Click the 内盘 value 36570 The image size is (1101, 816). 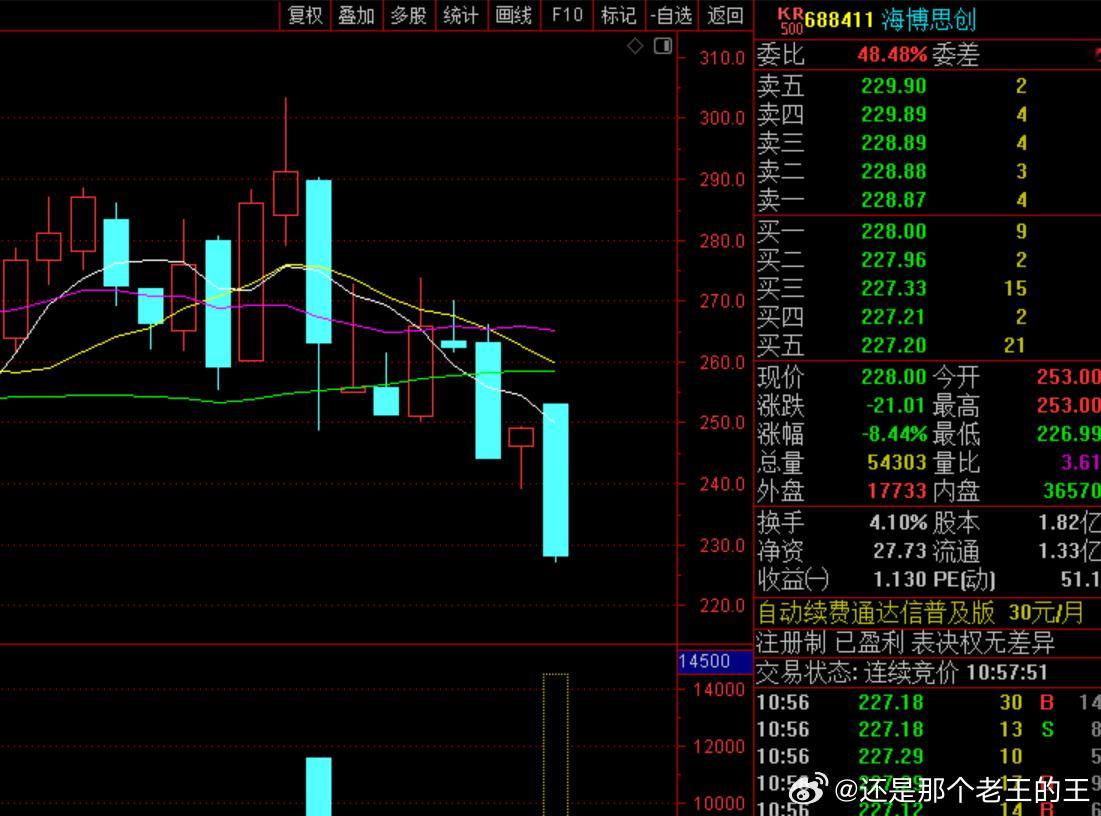point(1072,490)
